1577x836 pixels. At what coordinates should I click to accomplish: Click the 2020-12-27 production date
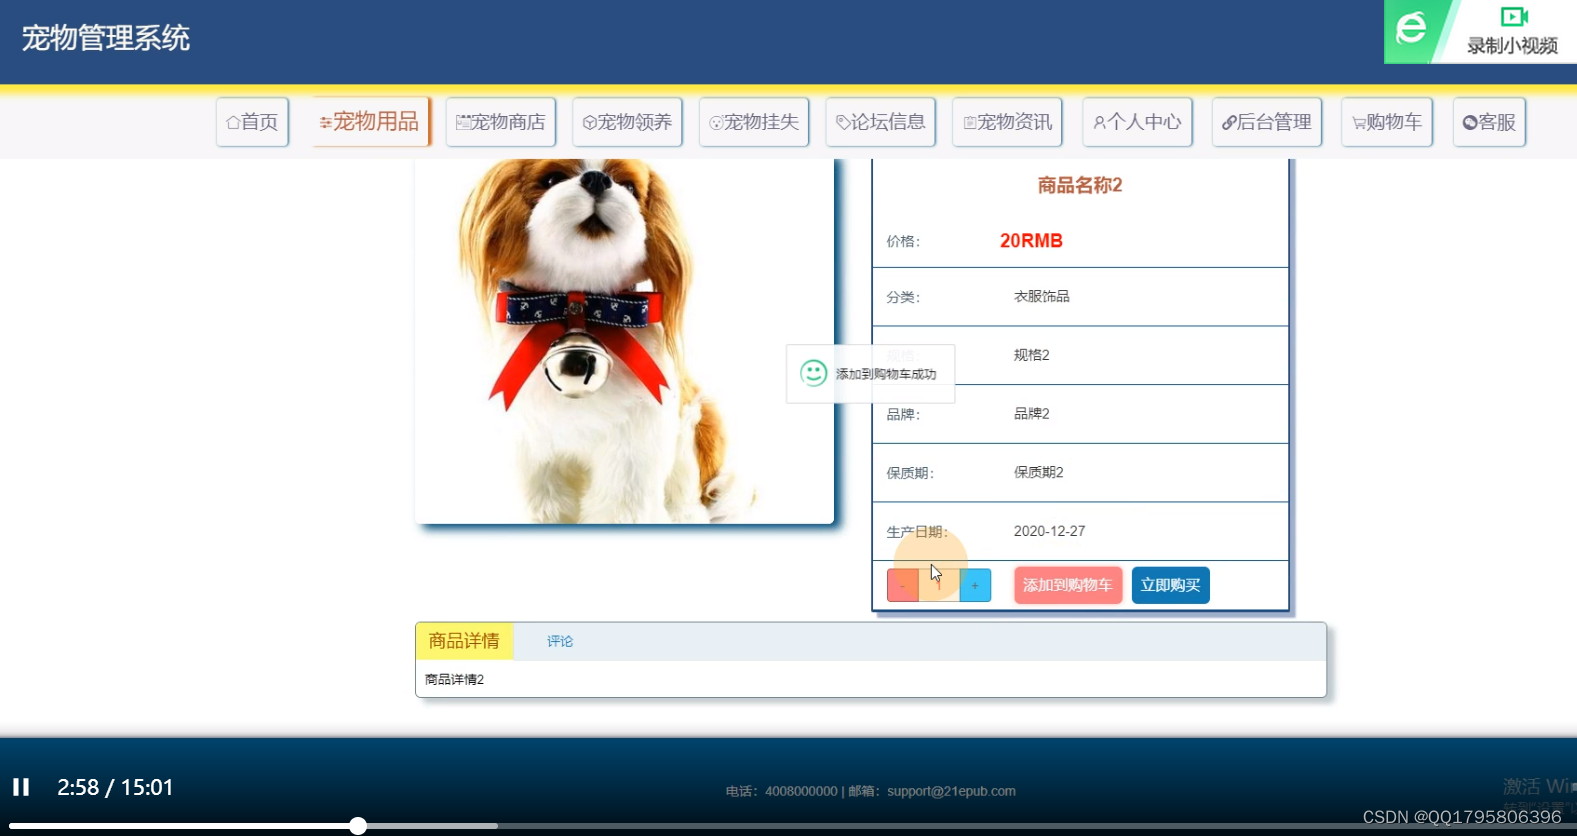click(x=1049, y=531)
